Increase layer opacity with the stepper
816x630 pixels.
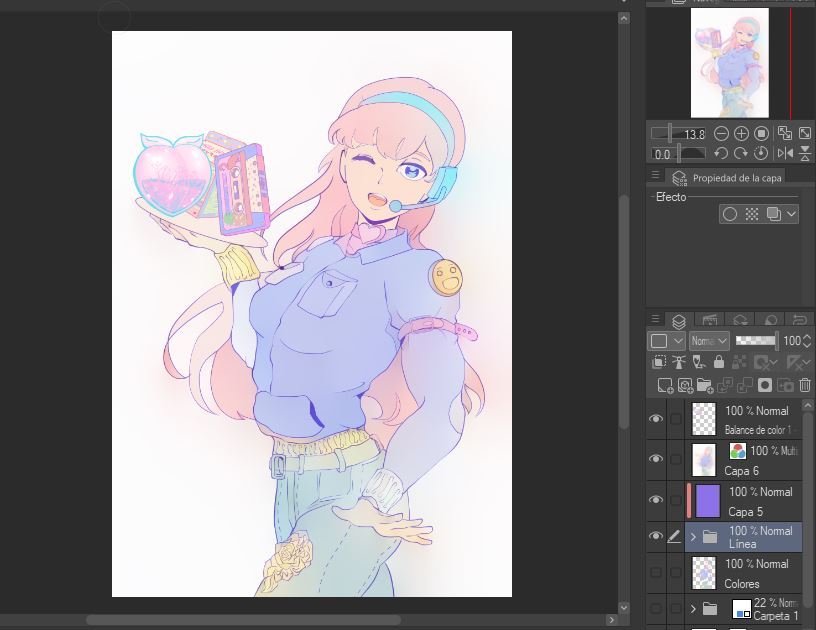(x=806, y=336)
